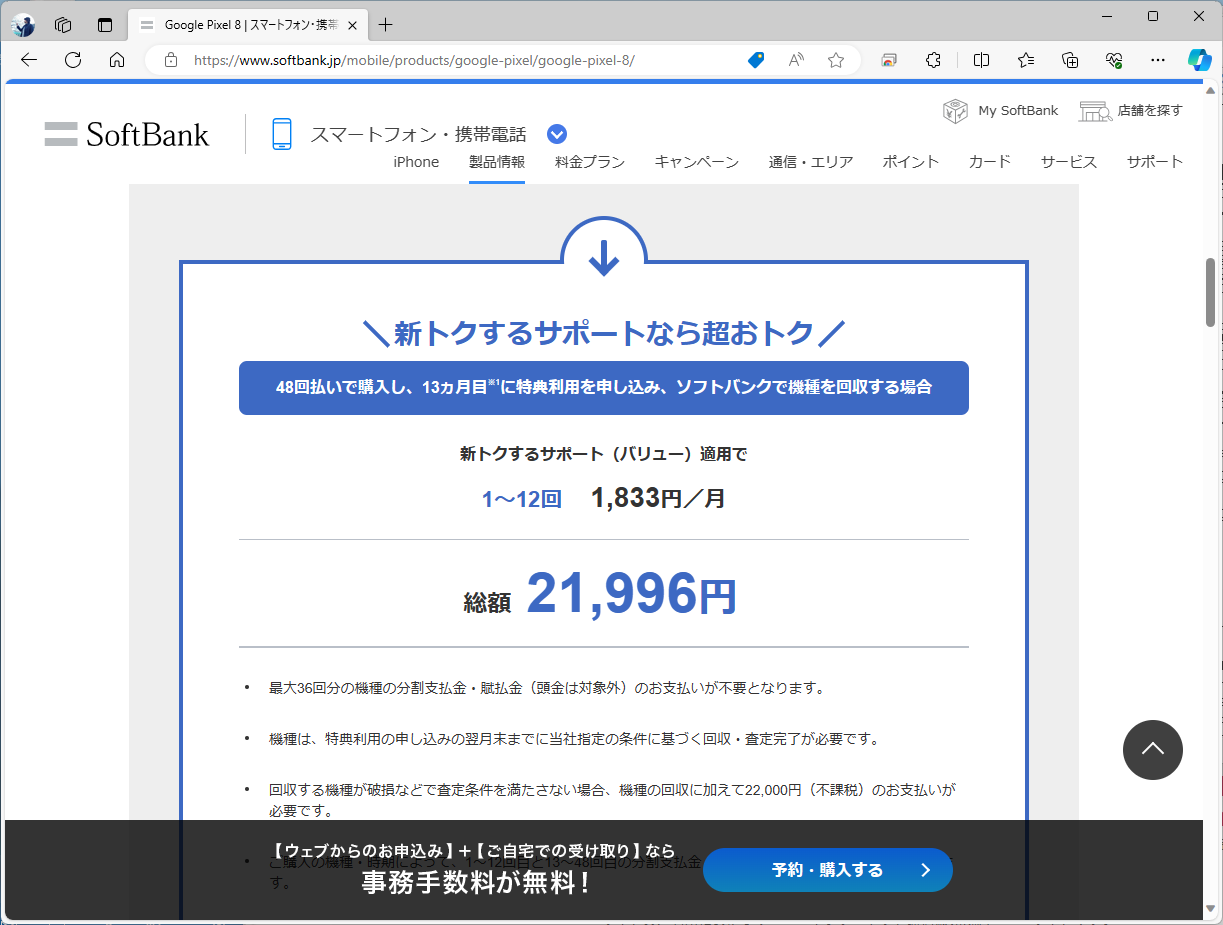Select the 製品情報 tab
Image resolution: width=1223 pixels, height=925 pixels.
coord(496,161)
